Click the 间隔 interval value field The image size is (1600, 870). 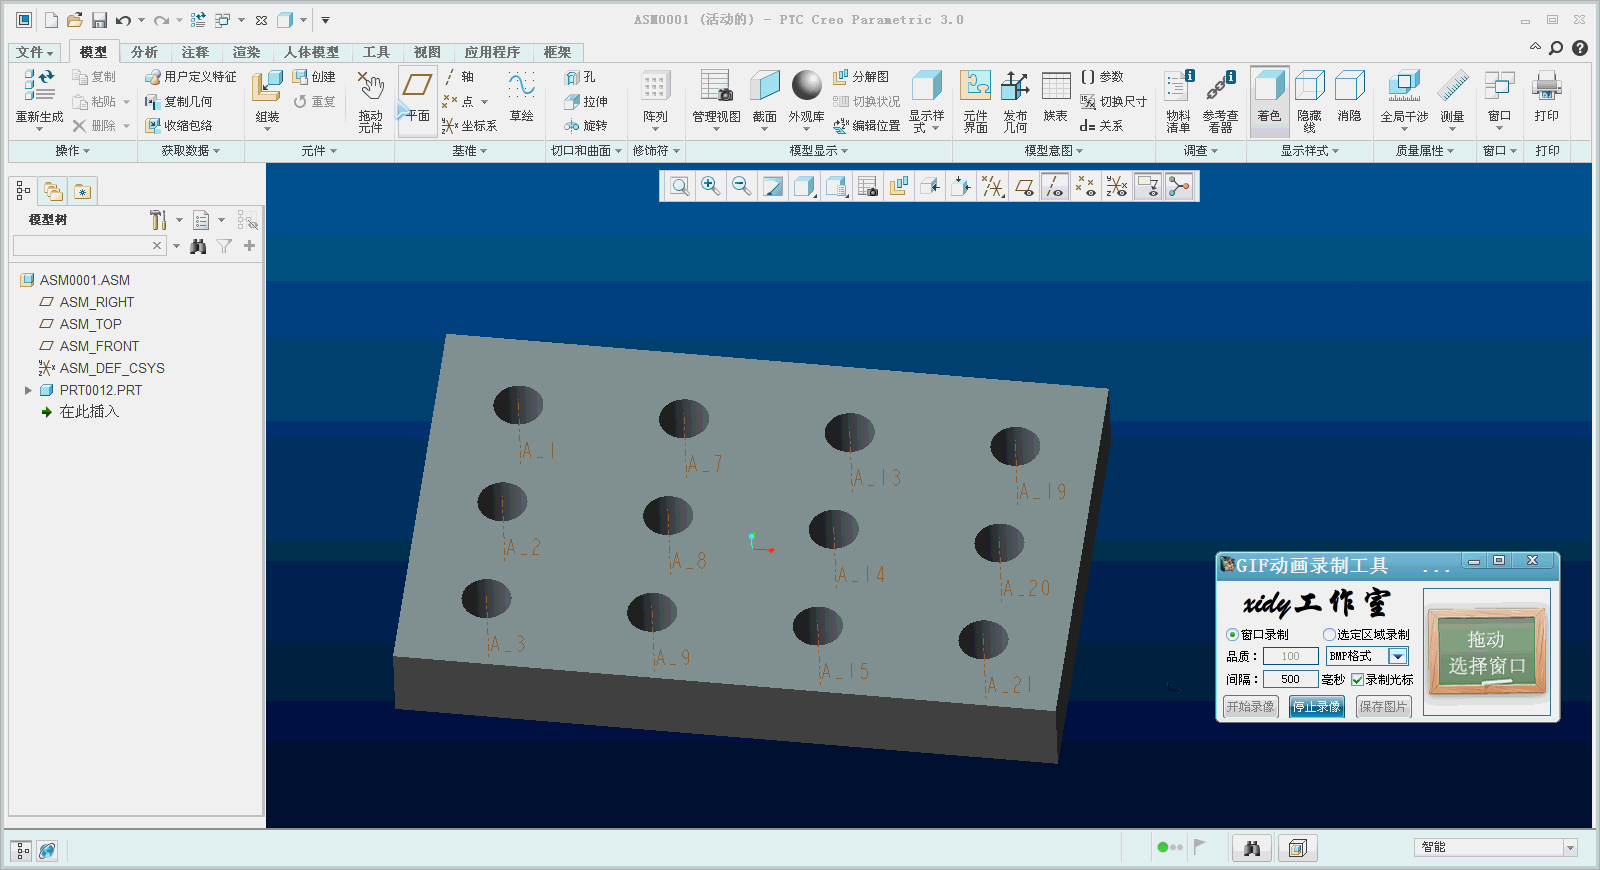pyautogui.click(x=1290, y=680)
